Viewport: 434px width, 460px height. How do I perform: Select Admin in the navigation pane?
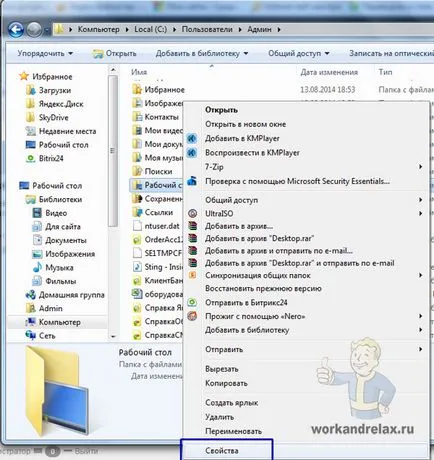pyautogui.click(x=45, y=308)
